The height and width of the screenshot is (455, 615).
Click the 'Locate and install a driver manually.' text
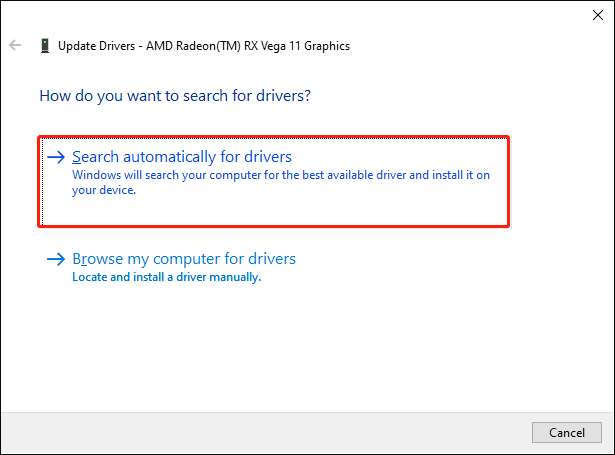(x=167, y=277)
